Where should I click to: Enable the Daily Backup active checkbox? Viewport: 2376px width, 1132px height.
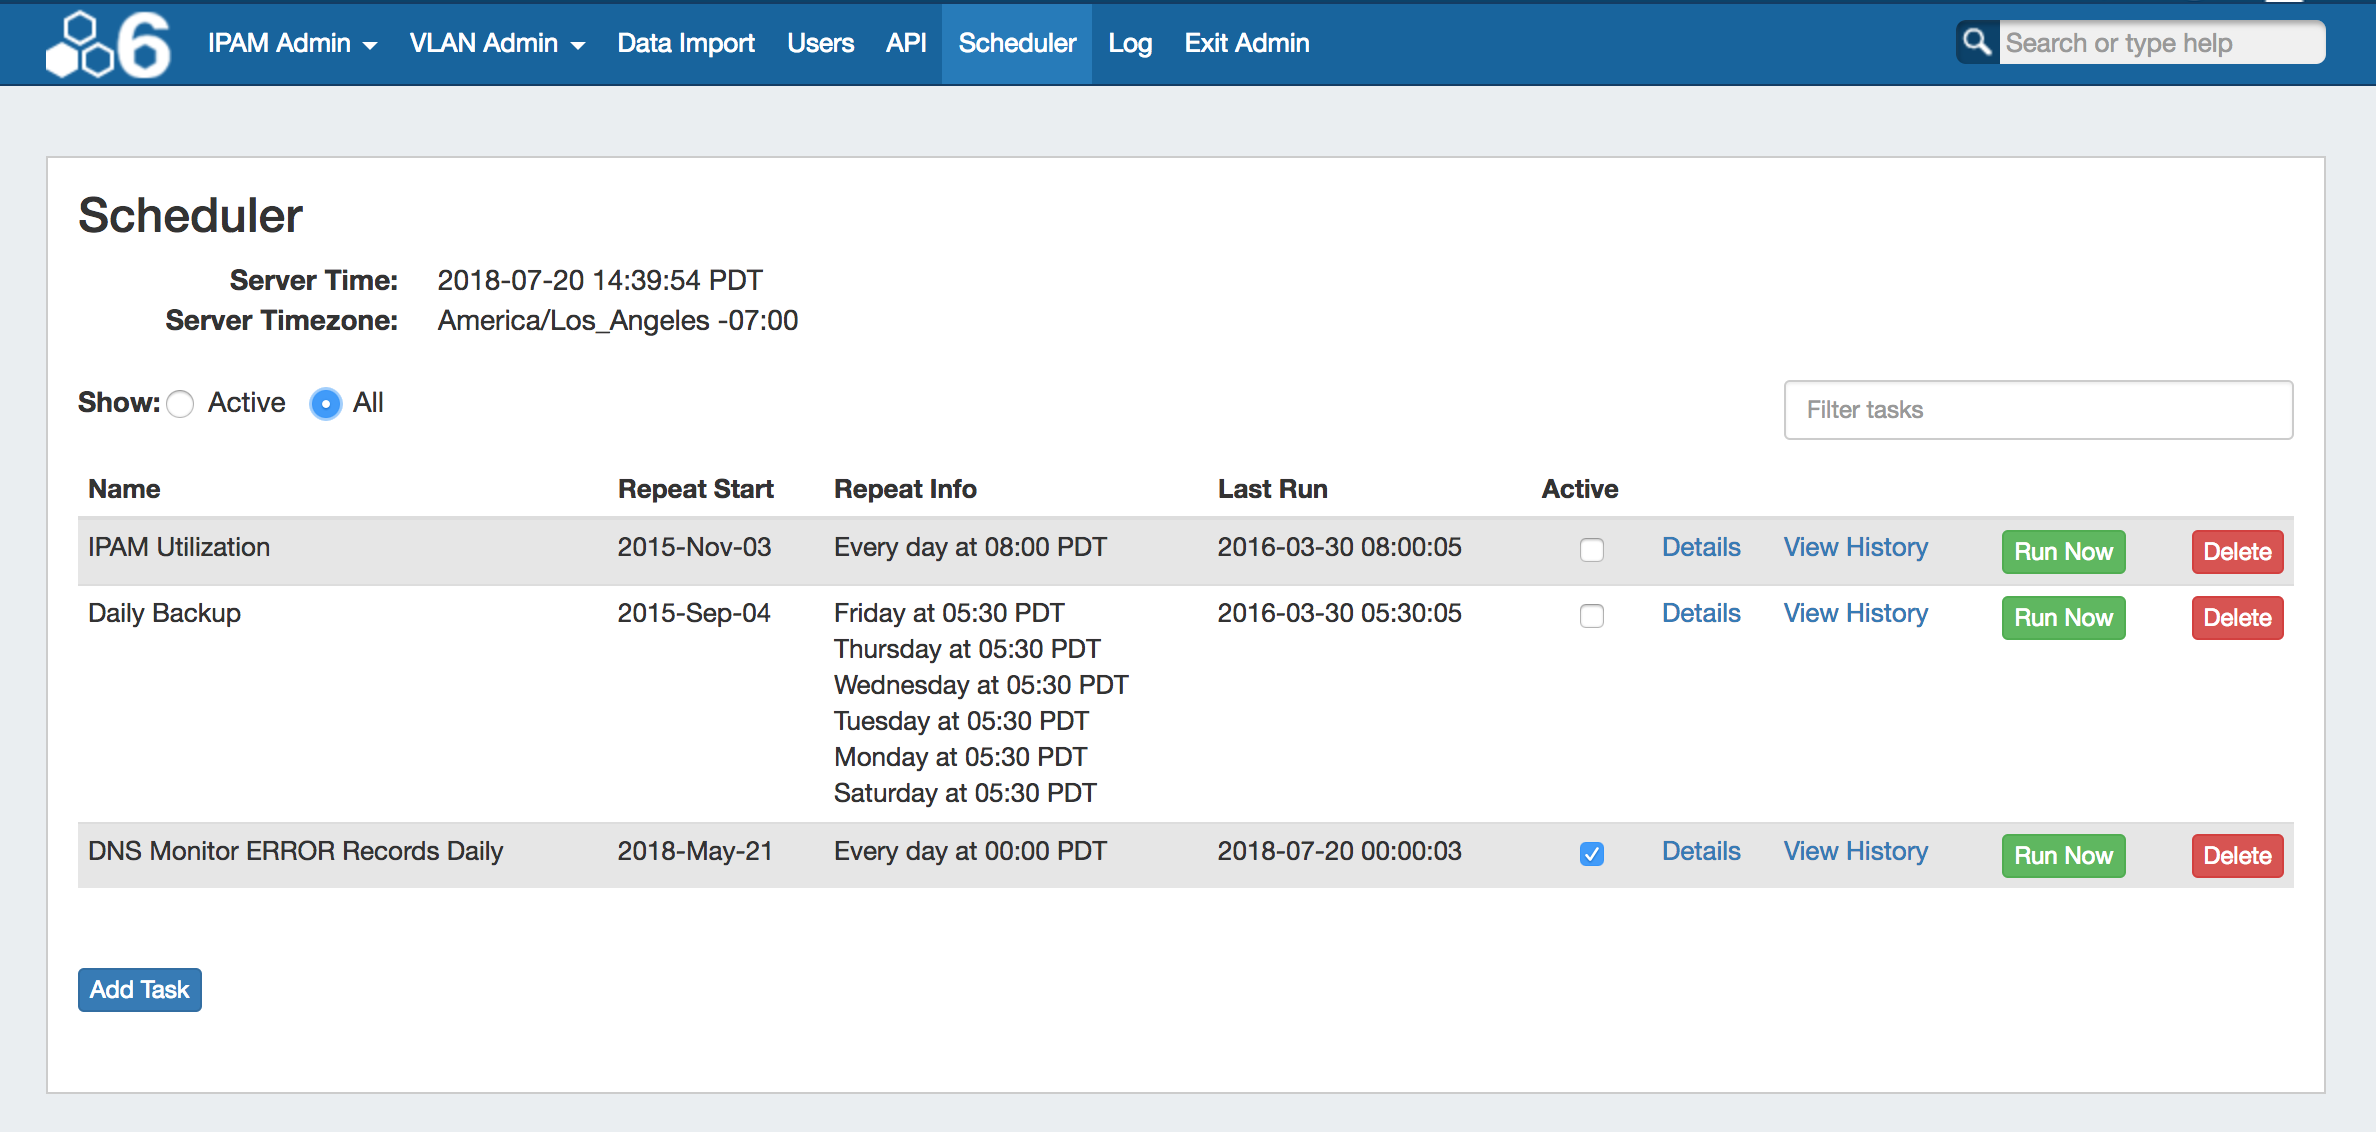1591,616
